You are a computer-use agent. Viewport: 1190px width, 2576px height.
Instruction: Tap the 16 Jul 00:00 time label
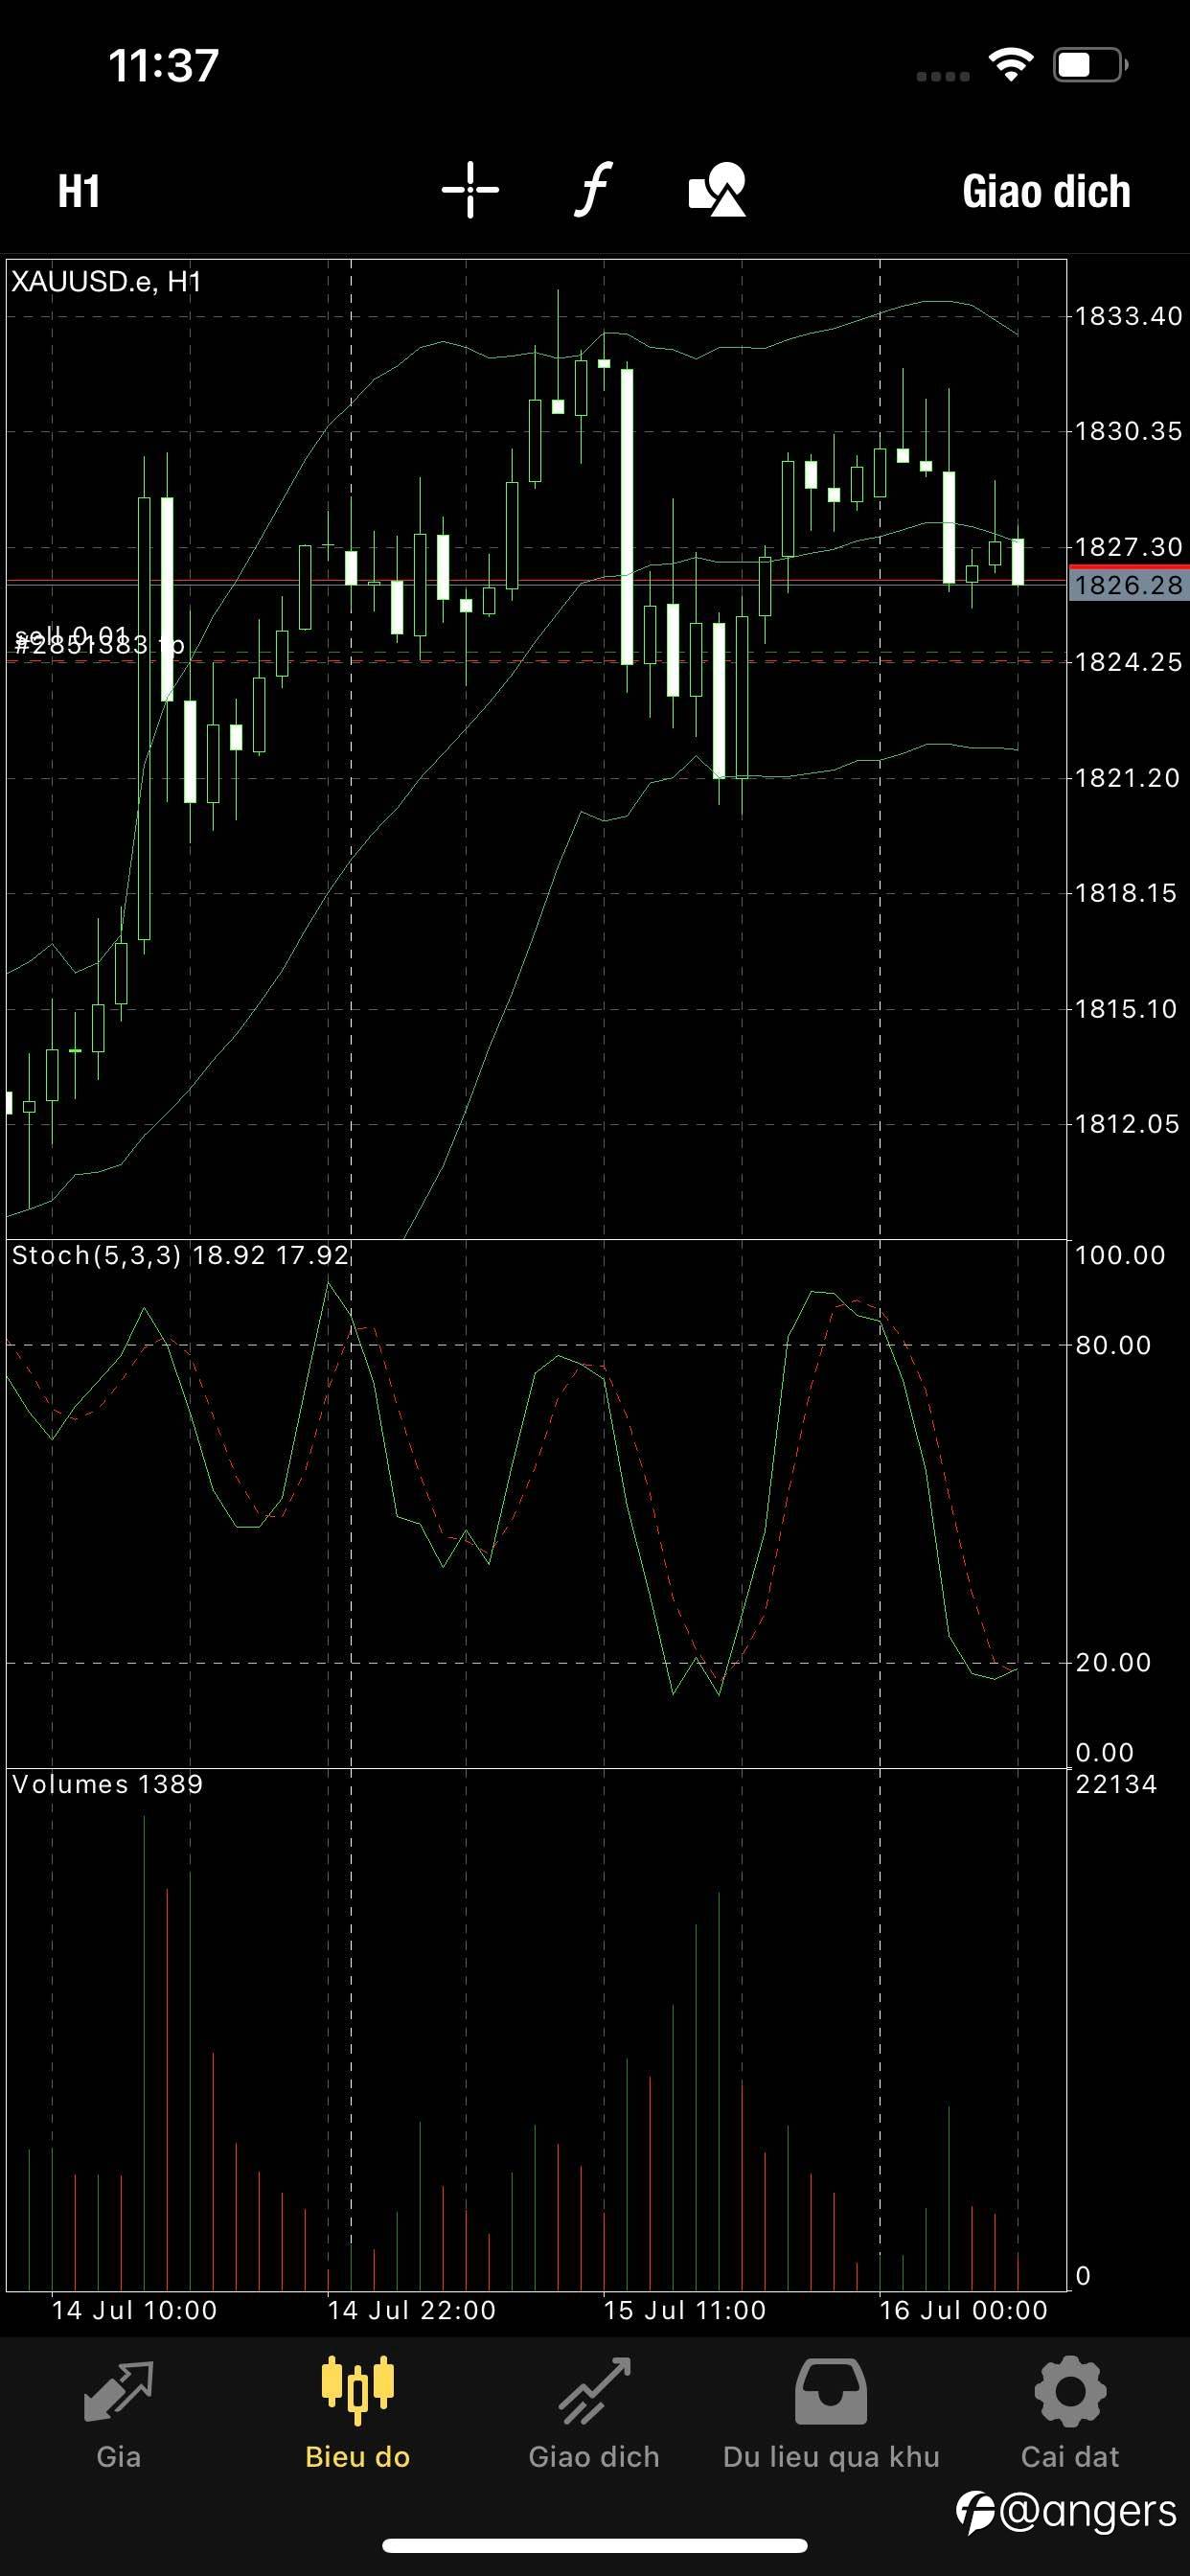(963, 2310)
